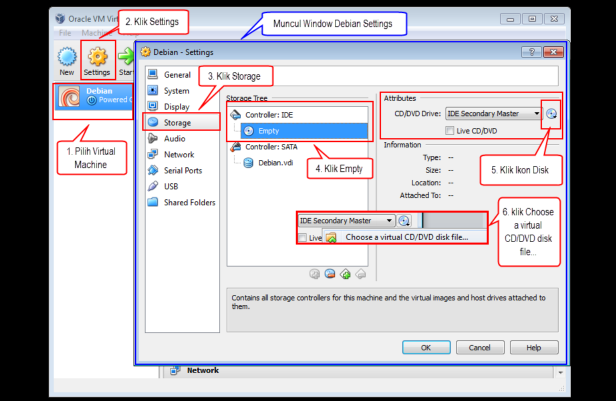Click the 'Storage Tree' group label
The height and width of the screenshot is (401, 616).
[x=247, y=98]
